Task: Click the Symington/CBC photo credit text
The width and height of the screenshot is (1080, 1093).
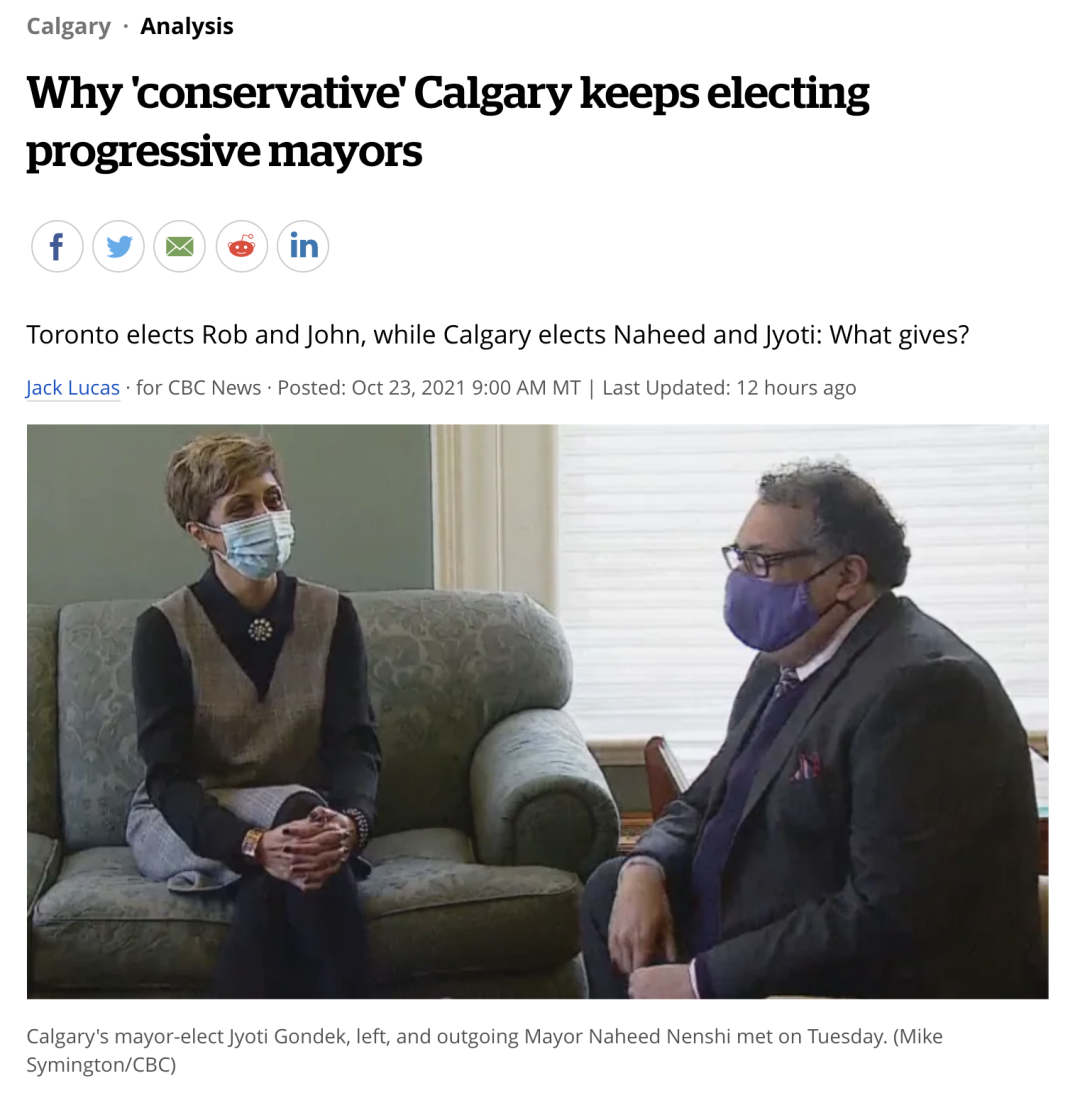Action: [101, 1065]
